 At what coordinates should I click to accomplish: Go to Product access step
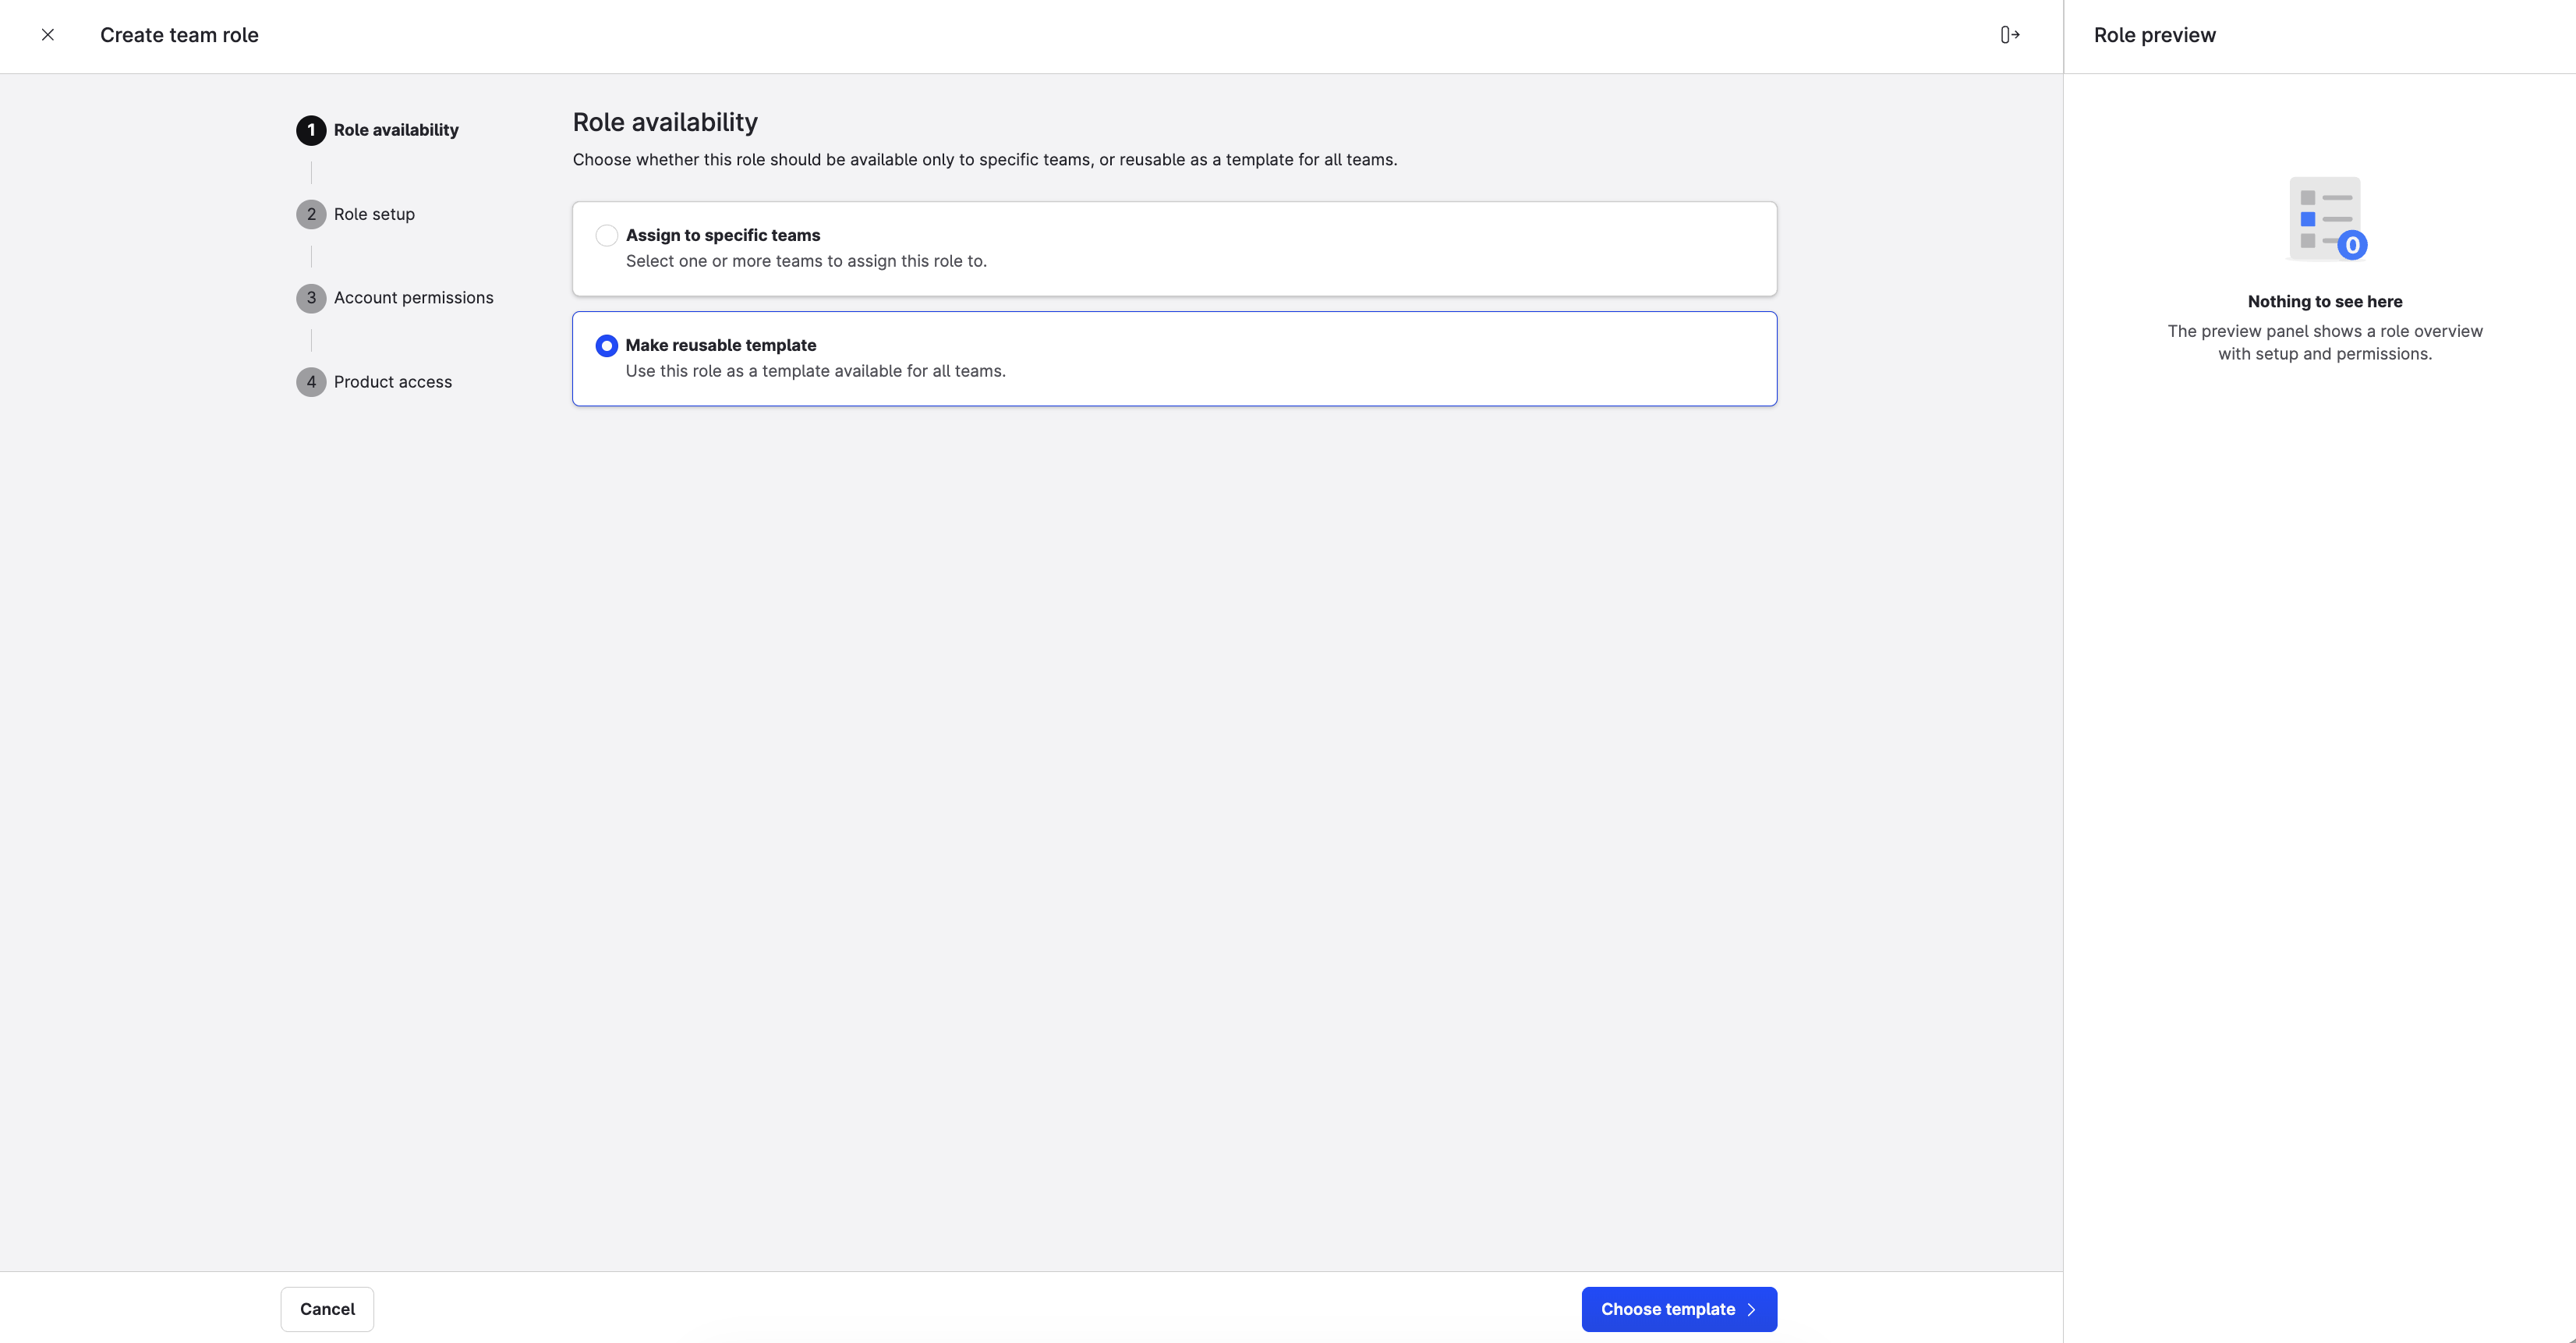tap(374, 382)
